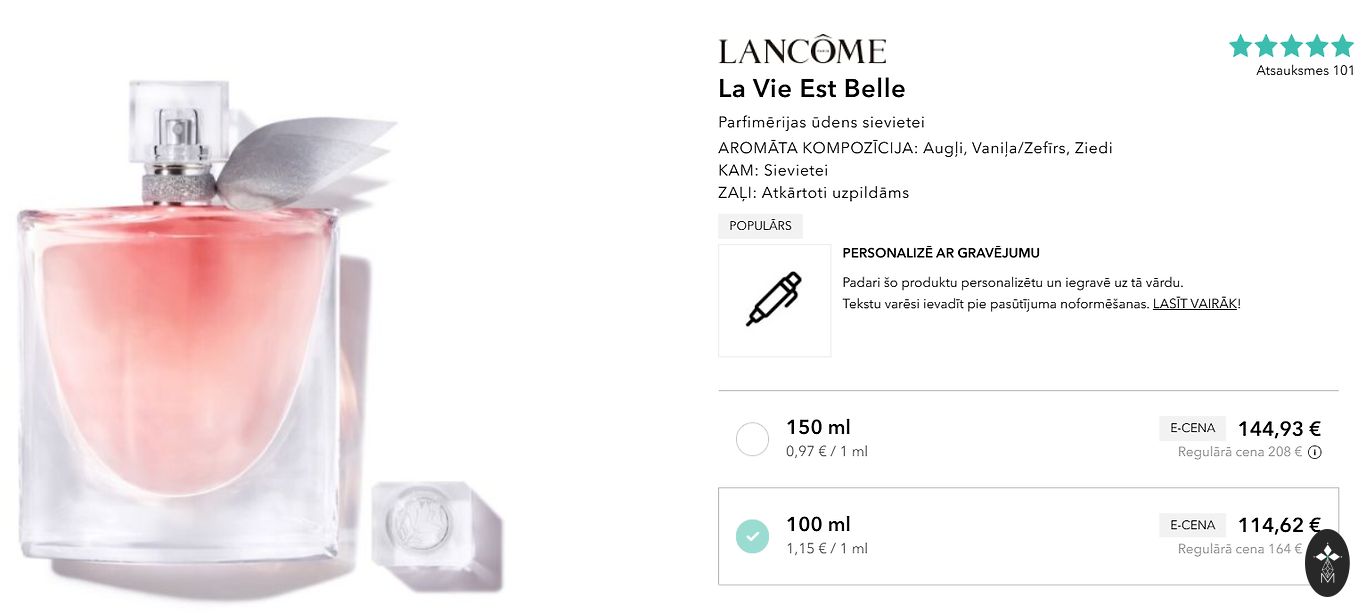Click the checked 100 ml radio button
Image resolution: width=1366 pixels, height=613 pixels.
coord(752,536)
